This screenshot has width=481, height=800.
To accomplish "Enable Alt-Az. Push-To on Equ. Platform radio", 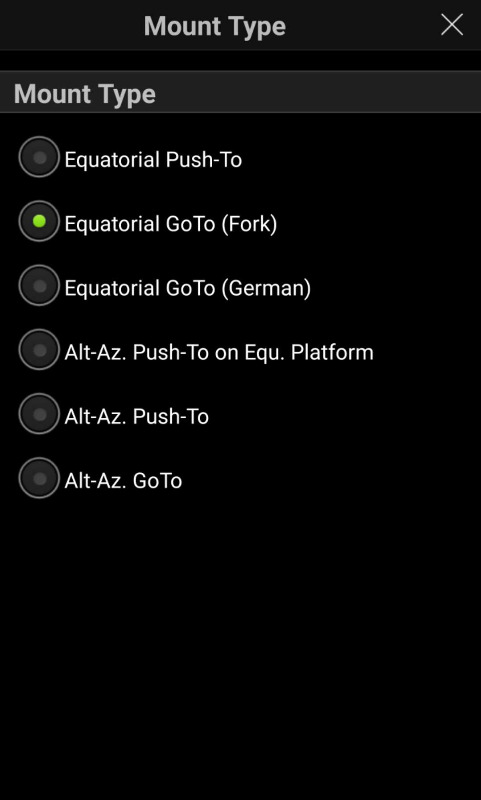I will 39,350.
